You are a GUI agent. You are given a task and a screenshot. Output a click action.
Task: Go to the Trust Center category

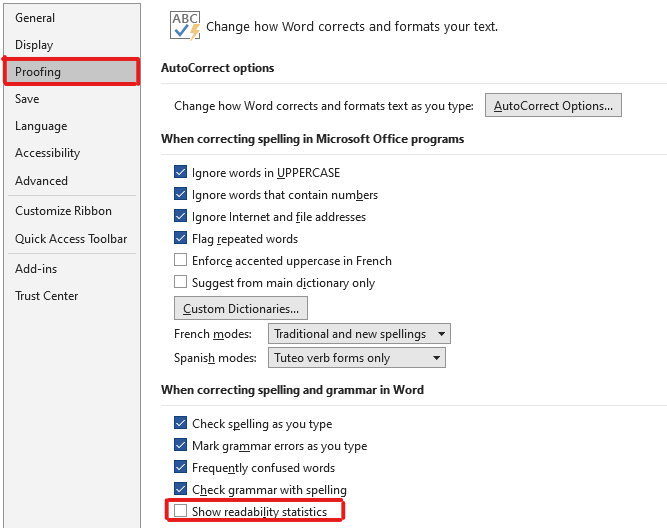pyautogui.click(x=46, y=296)
